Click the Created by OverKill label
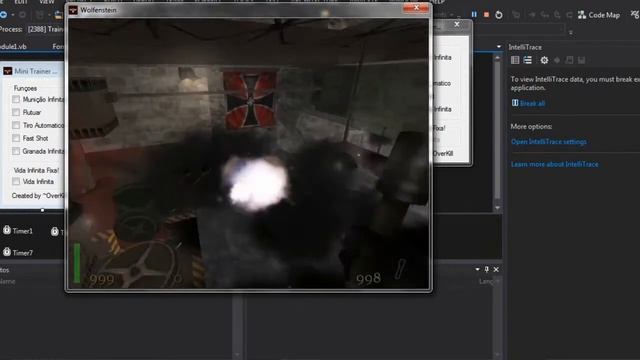640x360 pixels. click(38, 196)
